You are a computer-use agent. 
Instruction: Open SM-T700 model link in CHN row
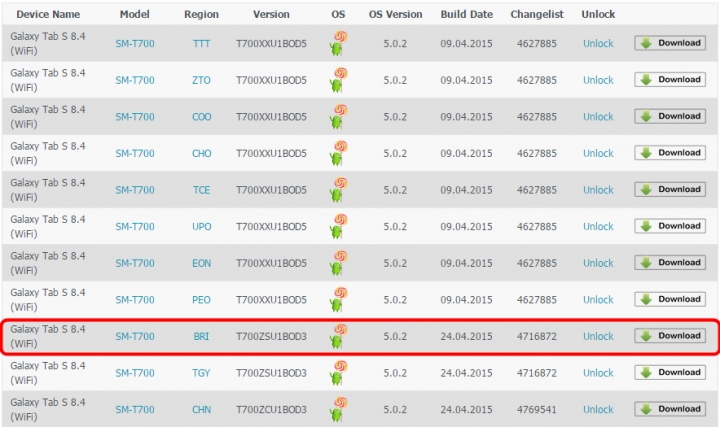(135, 410)
